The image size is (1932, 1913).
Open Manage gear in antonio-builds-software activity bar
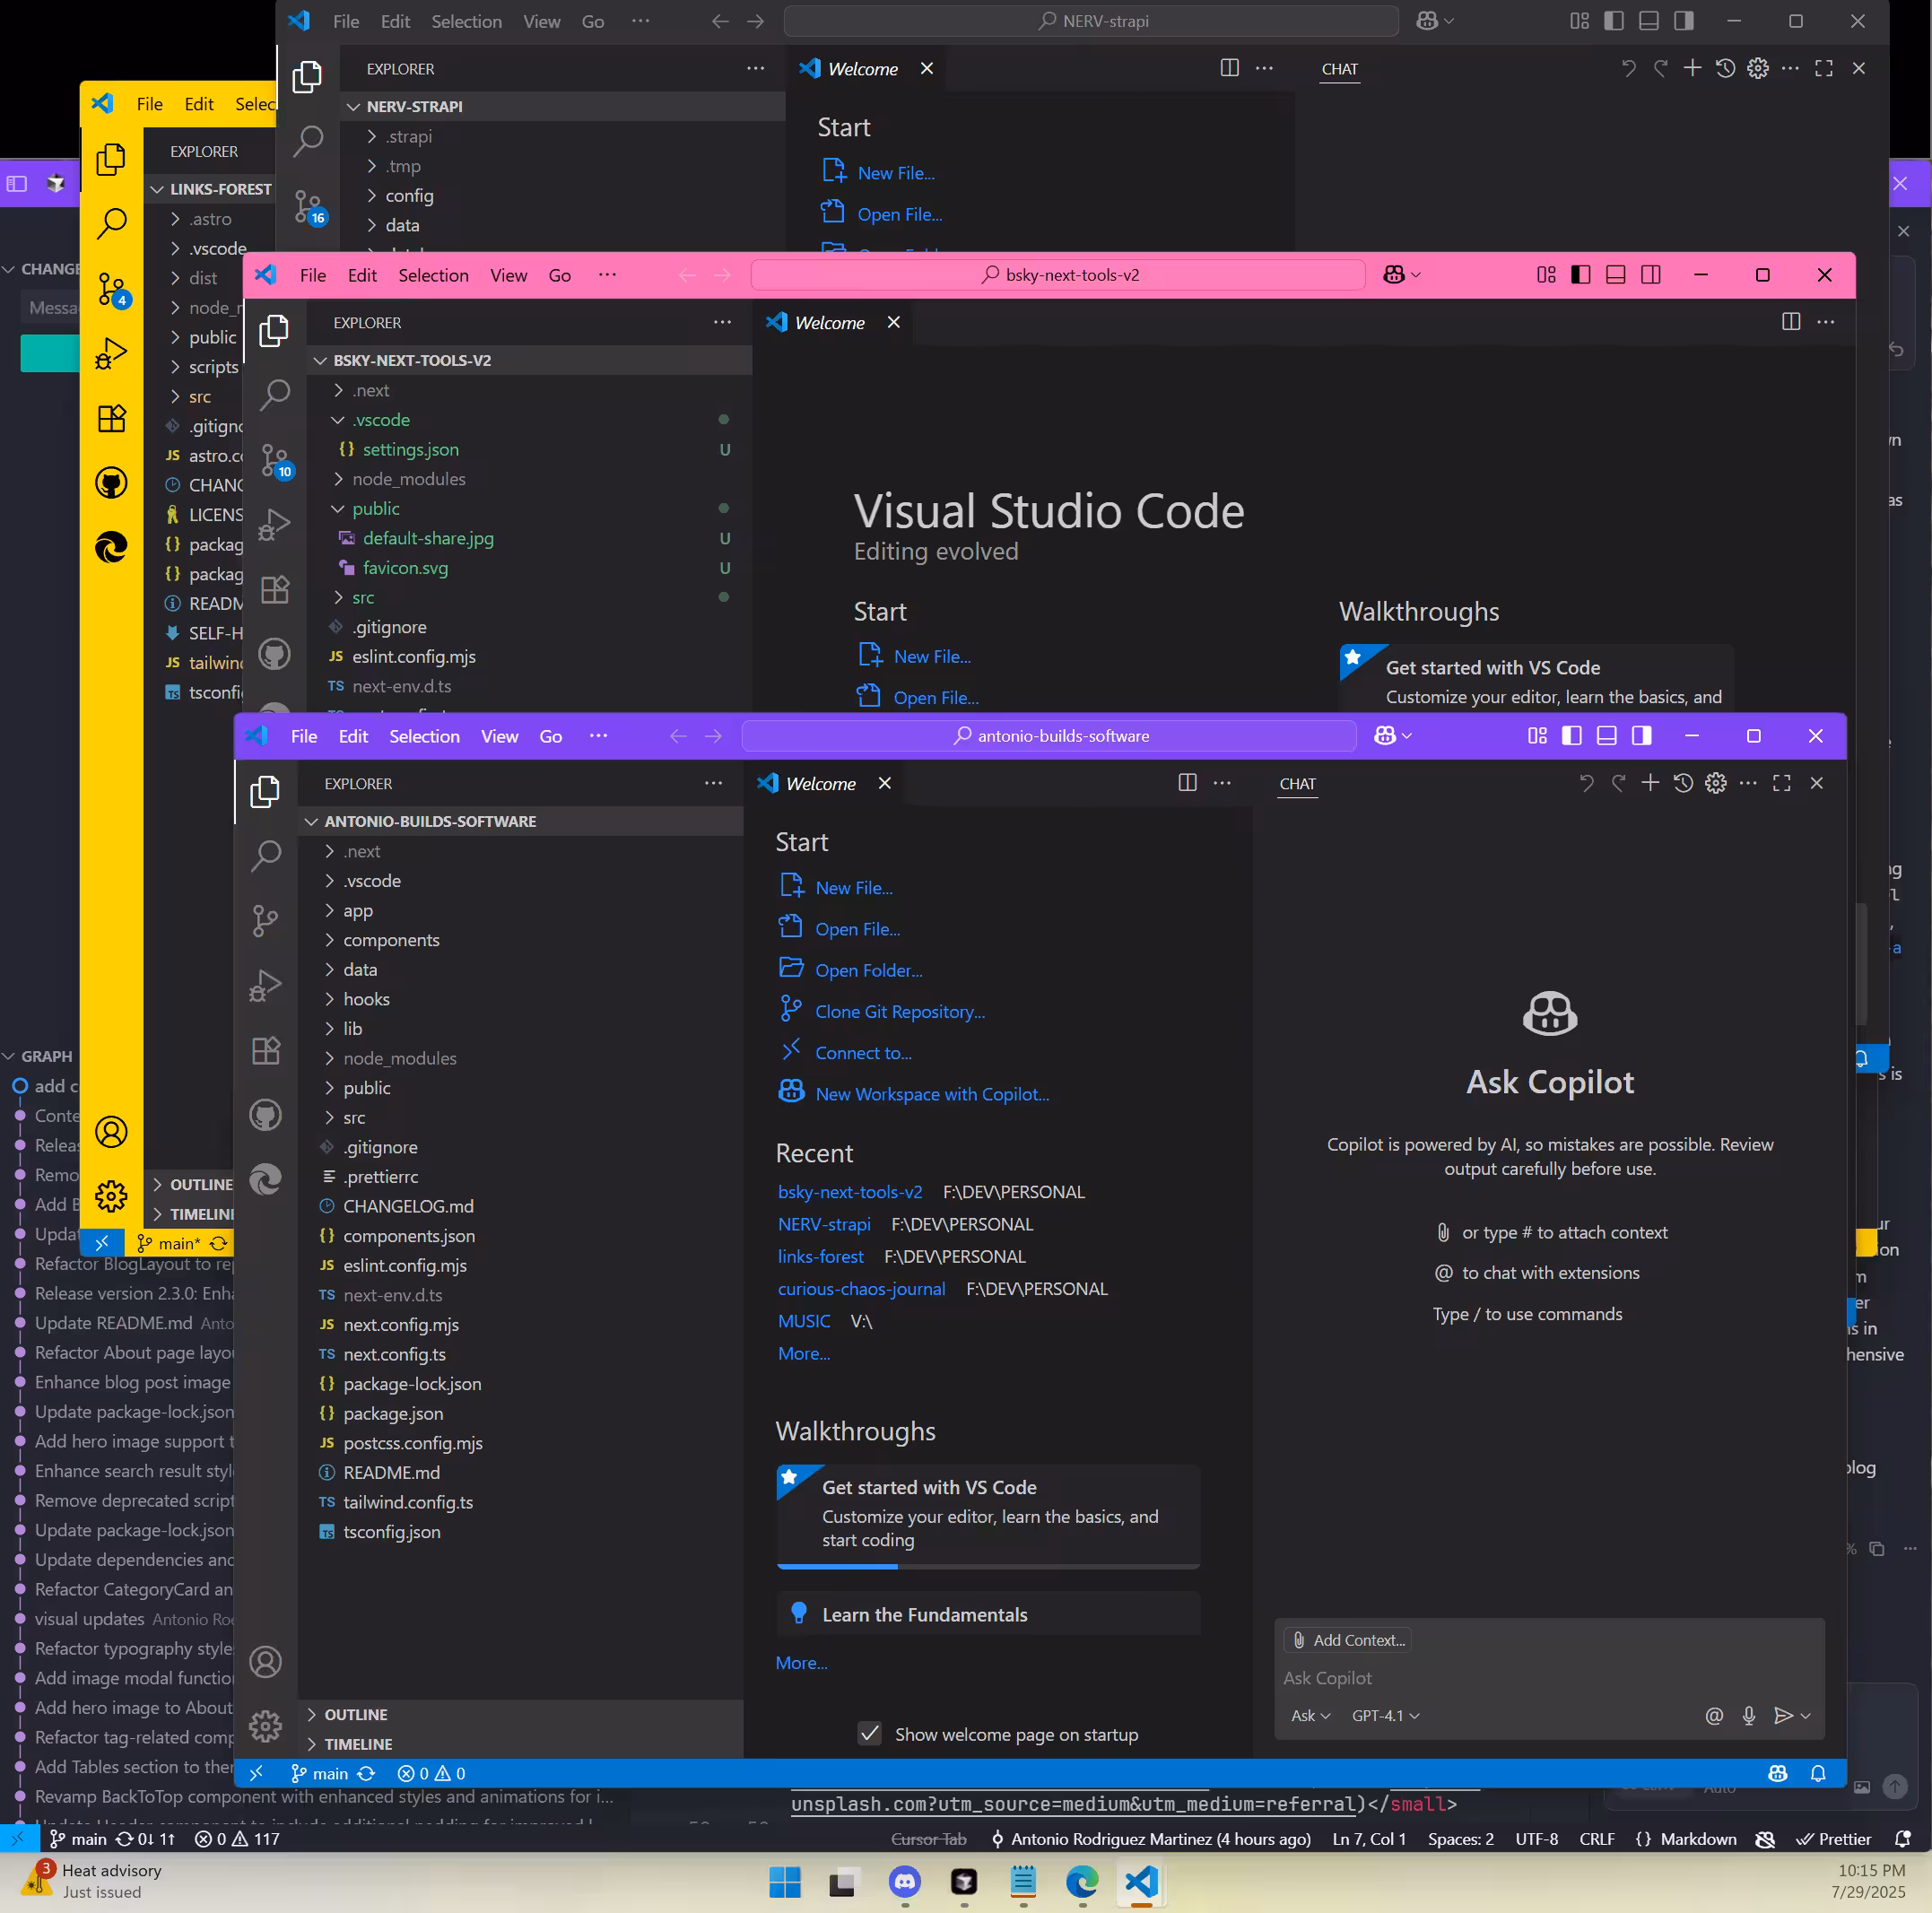coord(266,1727)
